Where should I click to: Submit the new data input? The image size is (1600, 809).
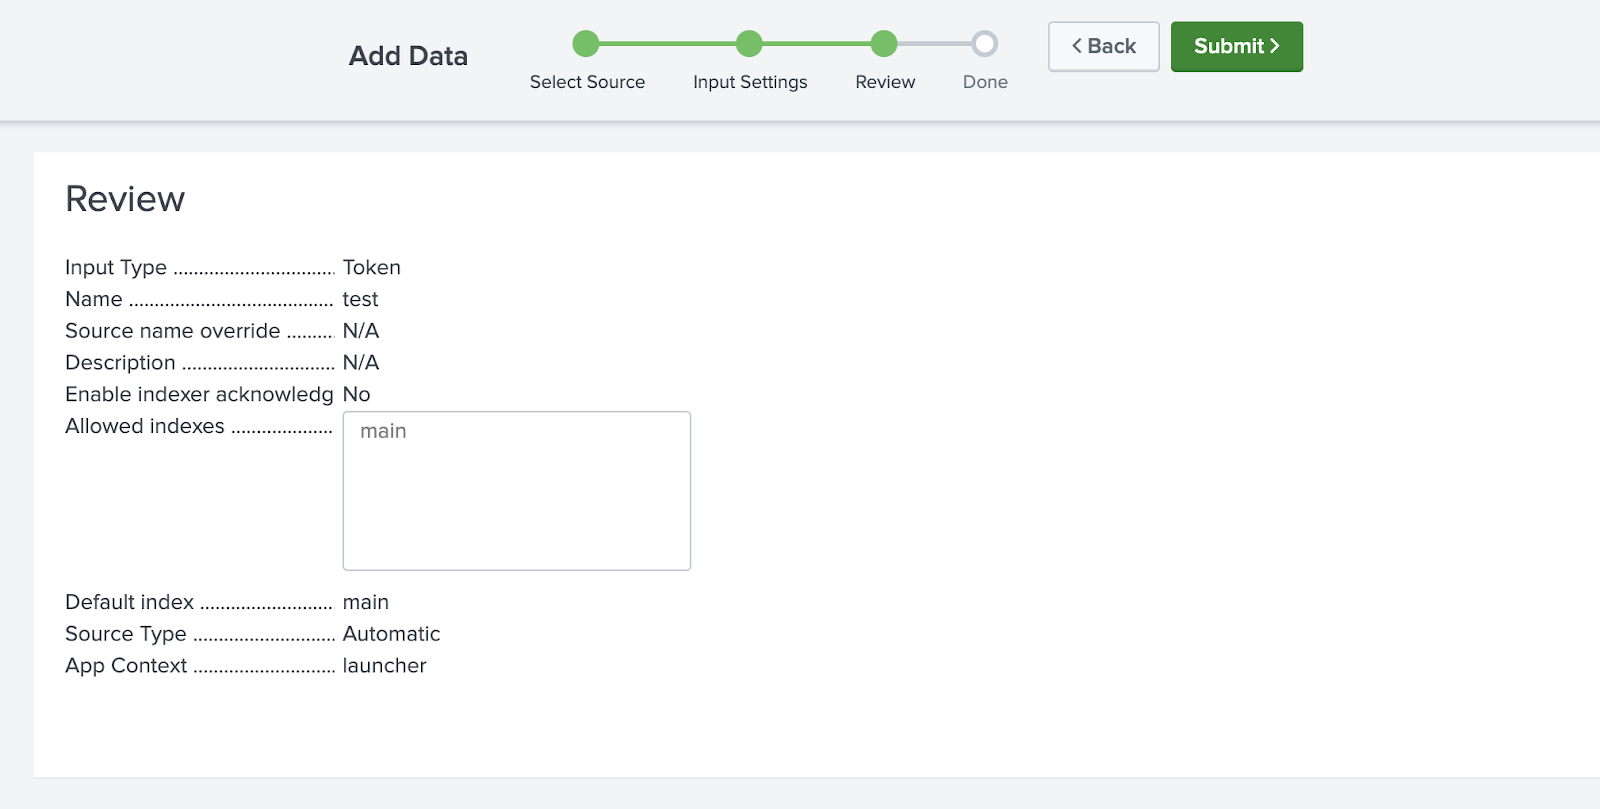1236,47
